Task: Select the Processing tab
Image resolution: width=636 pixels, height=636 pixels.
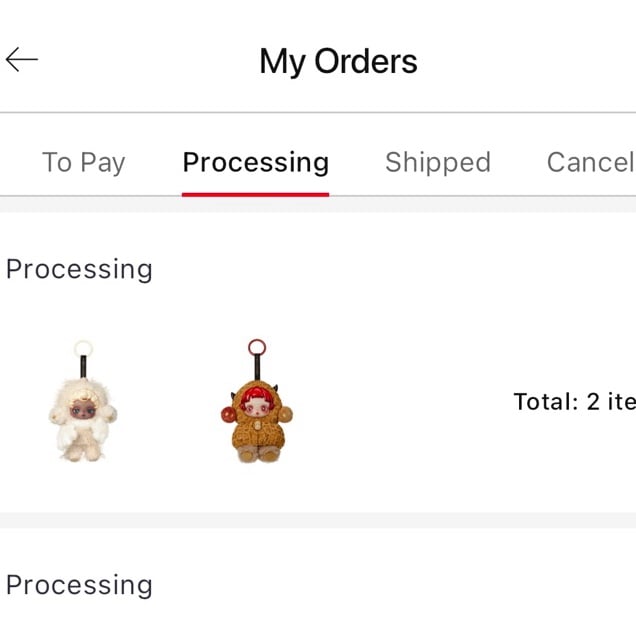Action: 255,162
